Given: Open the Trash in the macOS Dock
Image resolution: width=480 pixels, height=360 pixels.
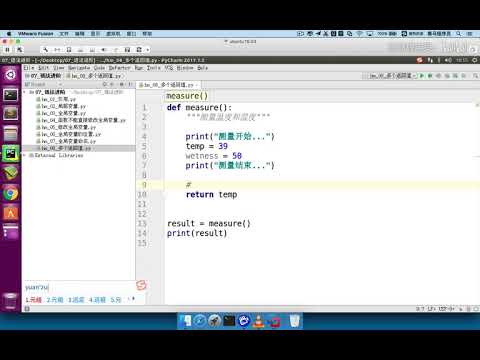Looking at the screenshot, I should pos(294,321).
